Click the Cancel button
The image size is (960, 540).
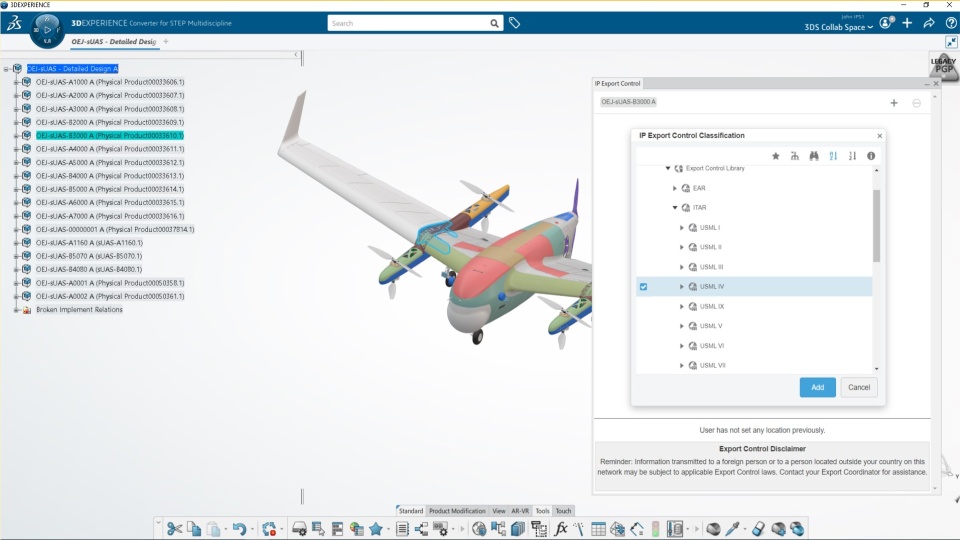859,388
